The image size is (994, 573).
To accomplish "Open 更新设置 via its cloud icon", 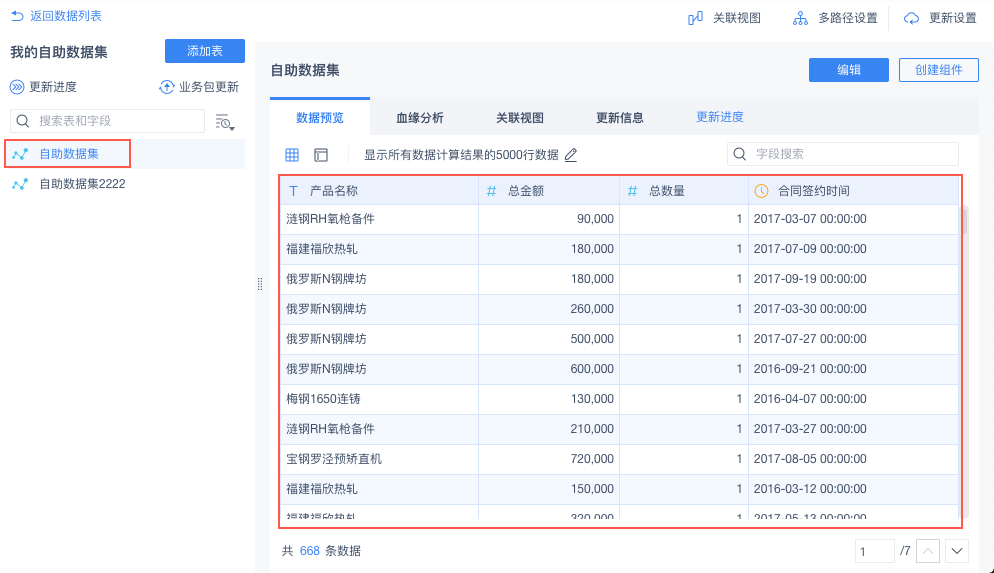I will point(911,18).
